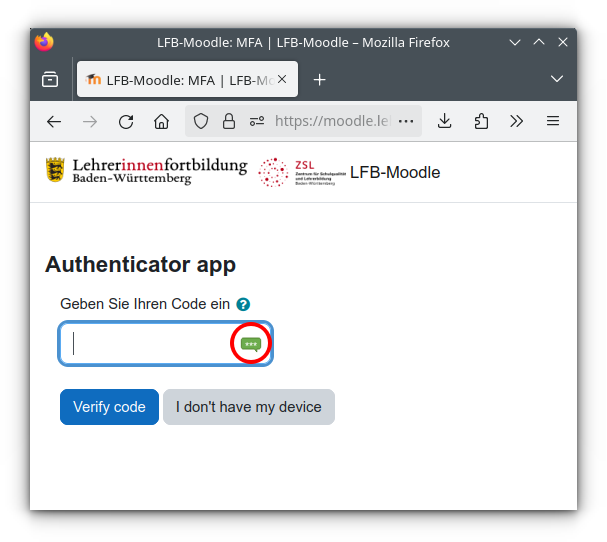
Task: Open the address bar three-dot menu
Action: [x=406, y=121]
